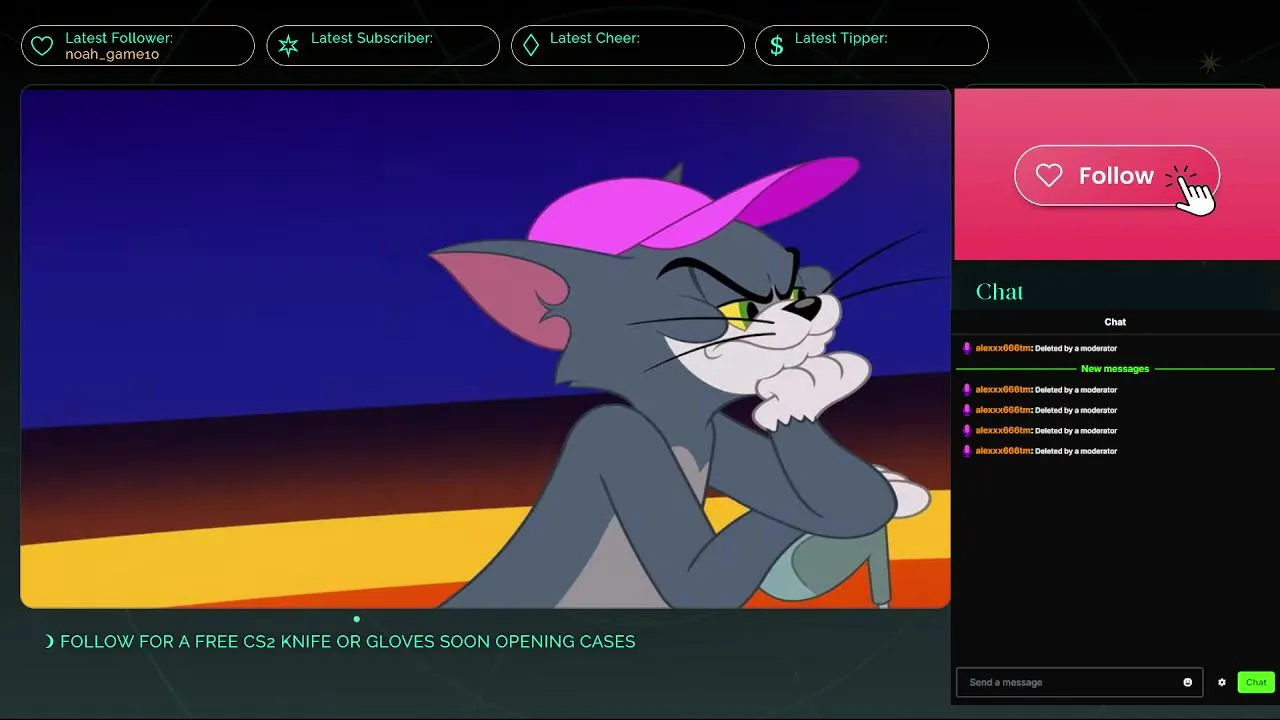Click the dollar icon beside Latest Tipper
This screenshot has height=720, width=1280.
[777, 46]
